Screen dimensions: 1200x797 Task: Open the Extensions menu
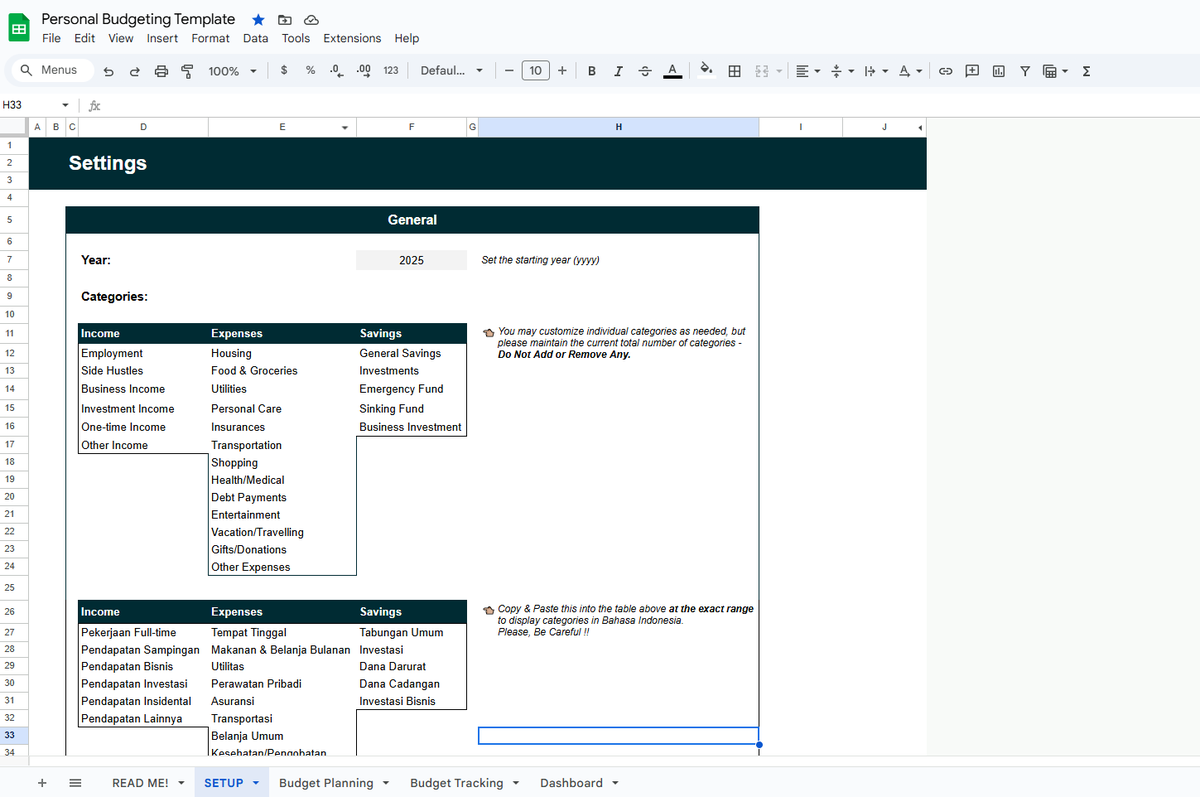(352, 38)
